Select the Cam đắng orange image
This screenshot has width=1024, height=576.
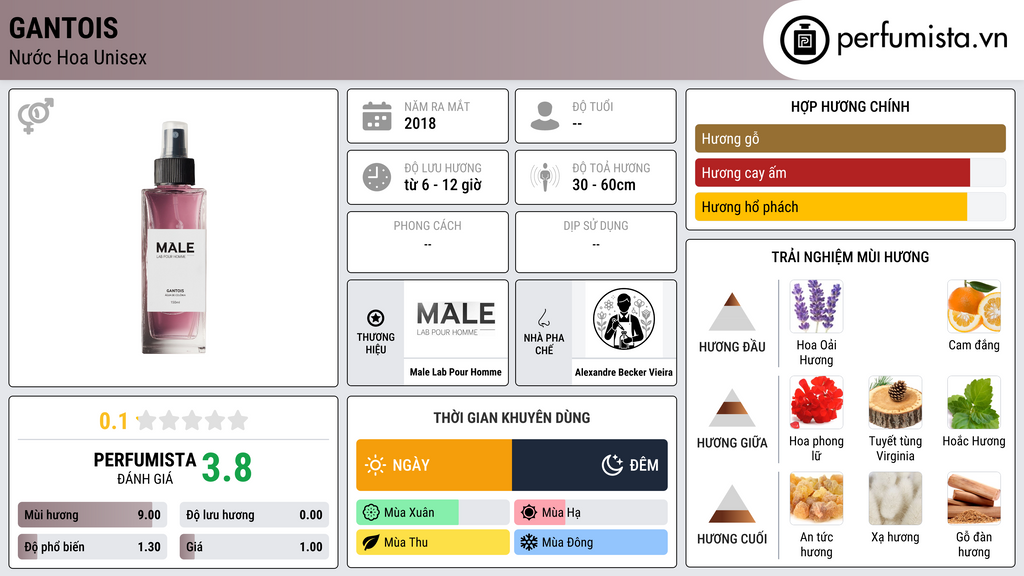[974, 306]
